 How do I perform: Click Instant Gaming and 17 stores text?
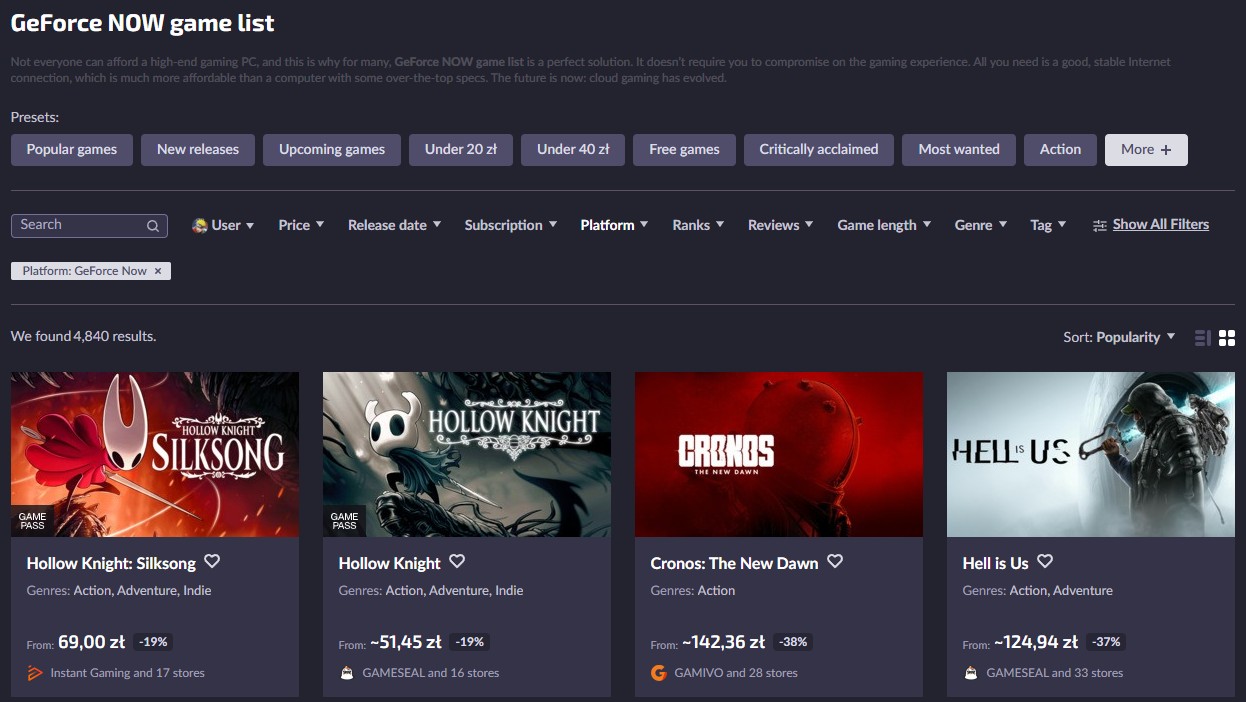pyautogui.click(x=128, y=673)
